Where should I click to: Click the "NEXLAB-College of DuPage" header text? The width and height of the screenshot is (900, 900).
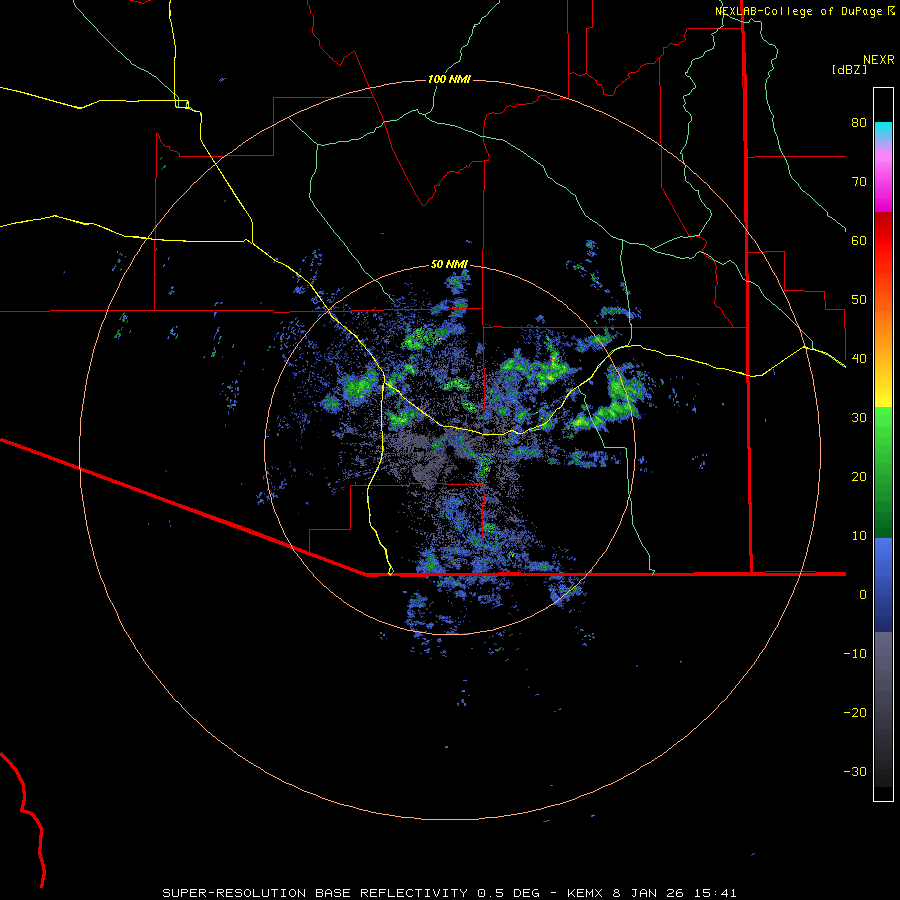798,11
